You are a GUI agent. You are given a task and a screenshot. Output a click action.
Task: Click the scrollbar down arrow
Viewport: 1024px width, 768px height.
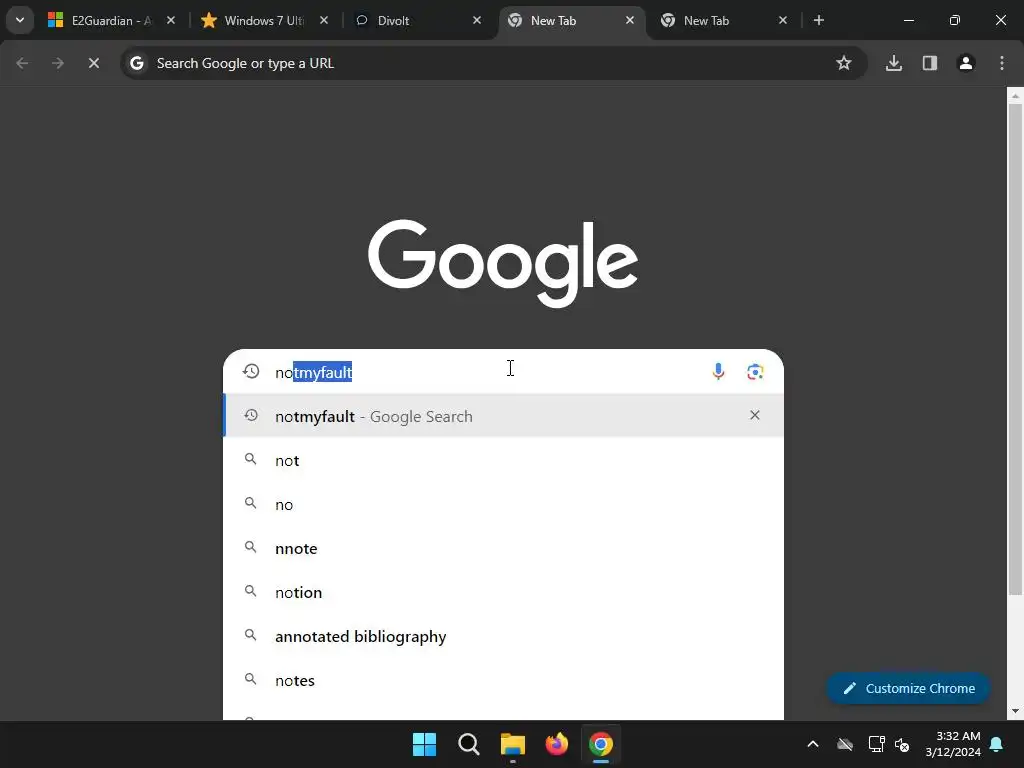click(1015, 711)
